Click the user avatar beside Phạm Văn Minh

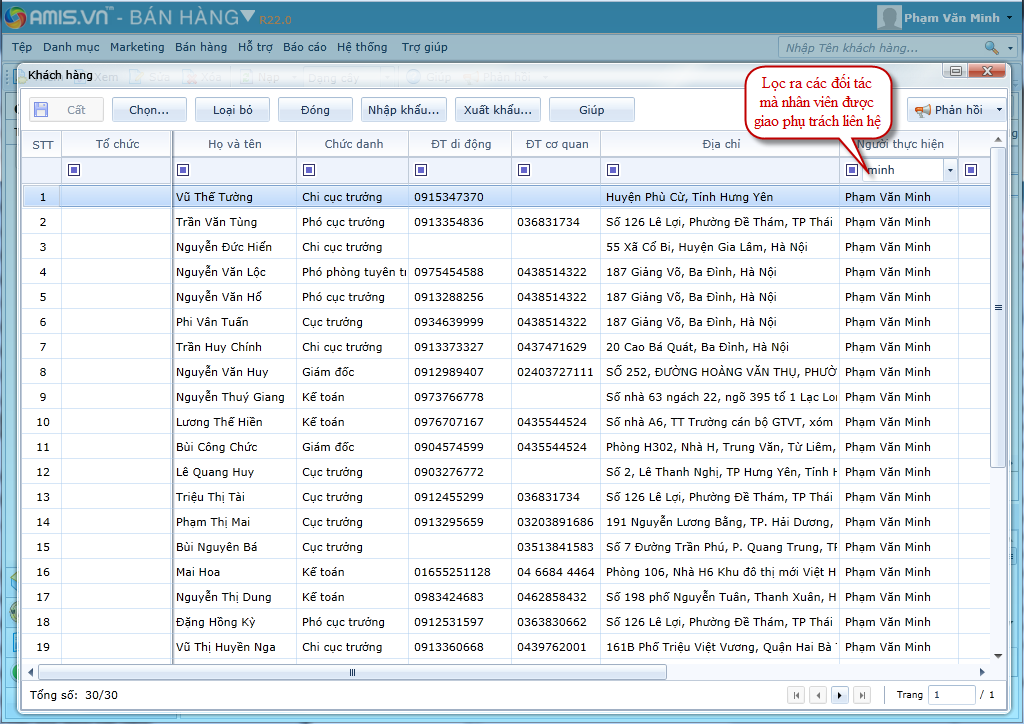(x=888, y=18)
